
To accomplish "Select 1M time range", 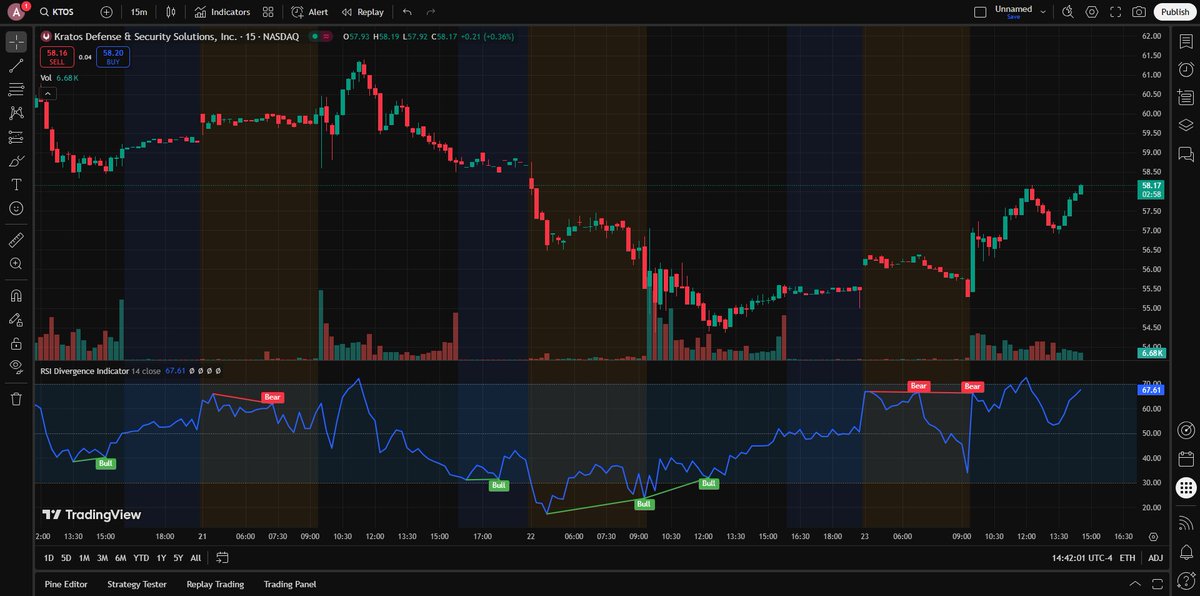I will click(x=84, y=558).
